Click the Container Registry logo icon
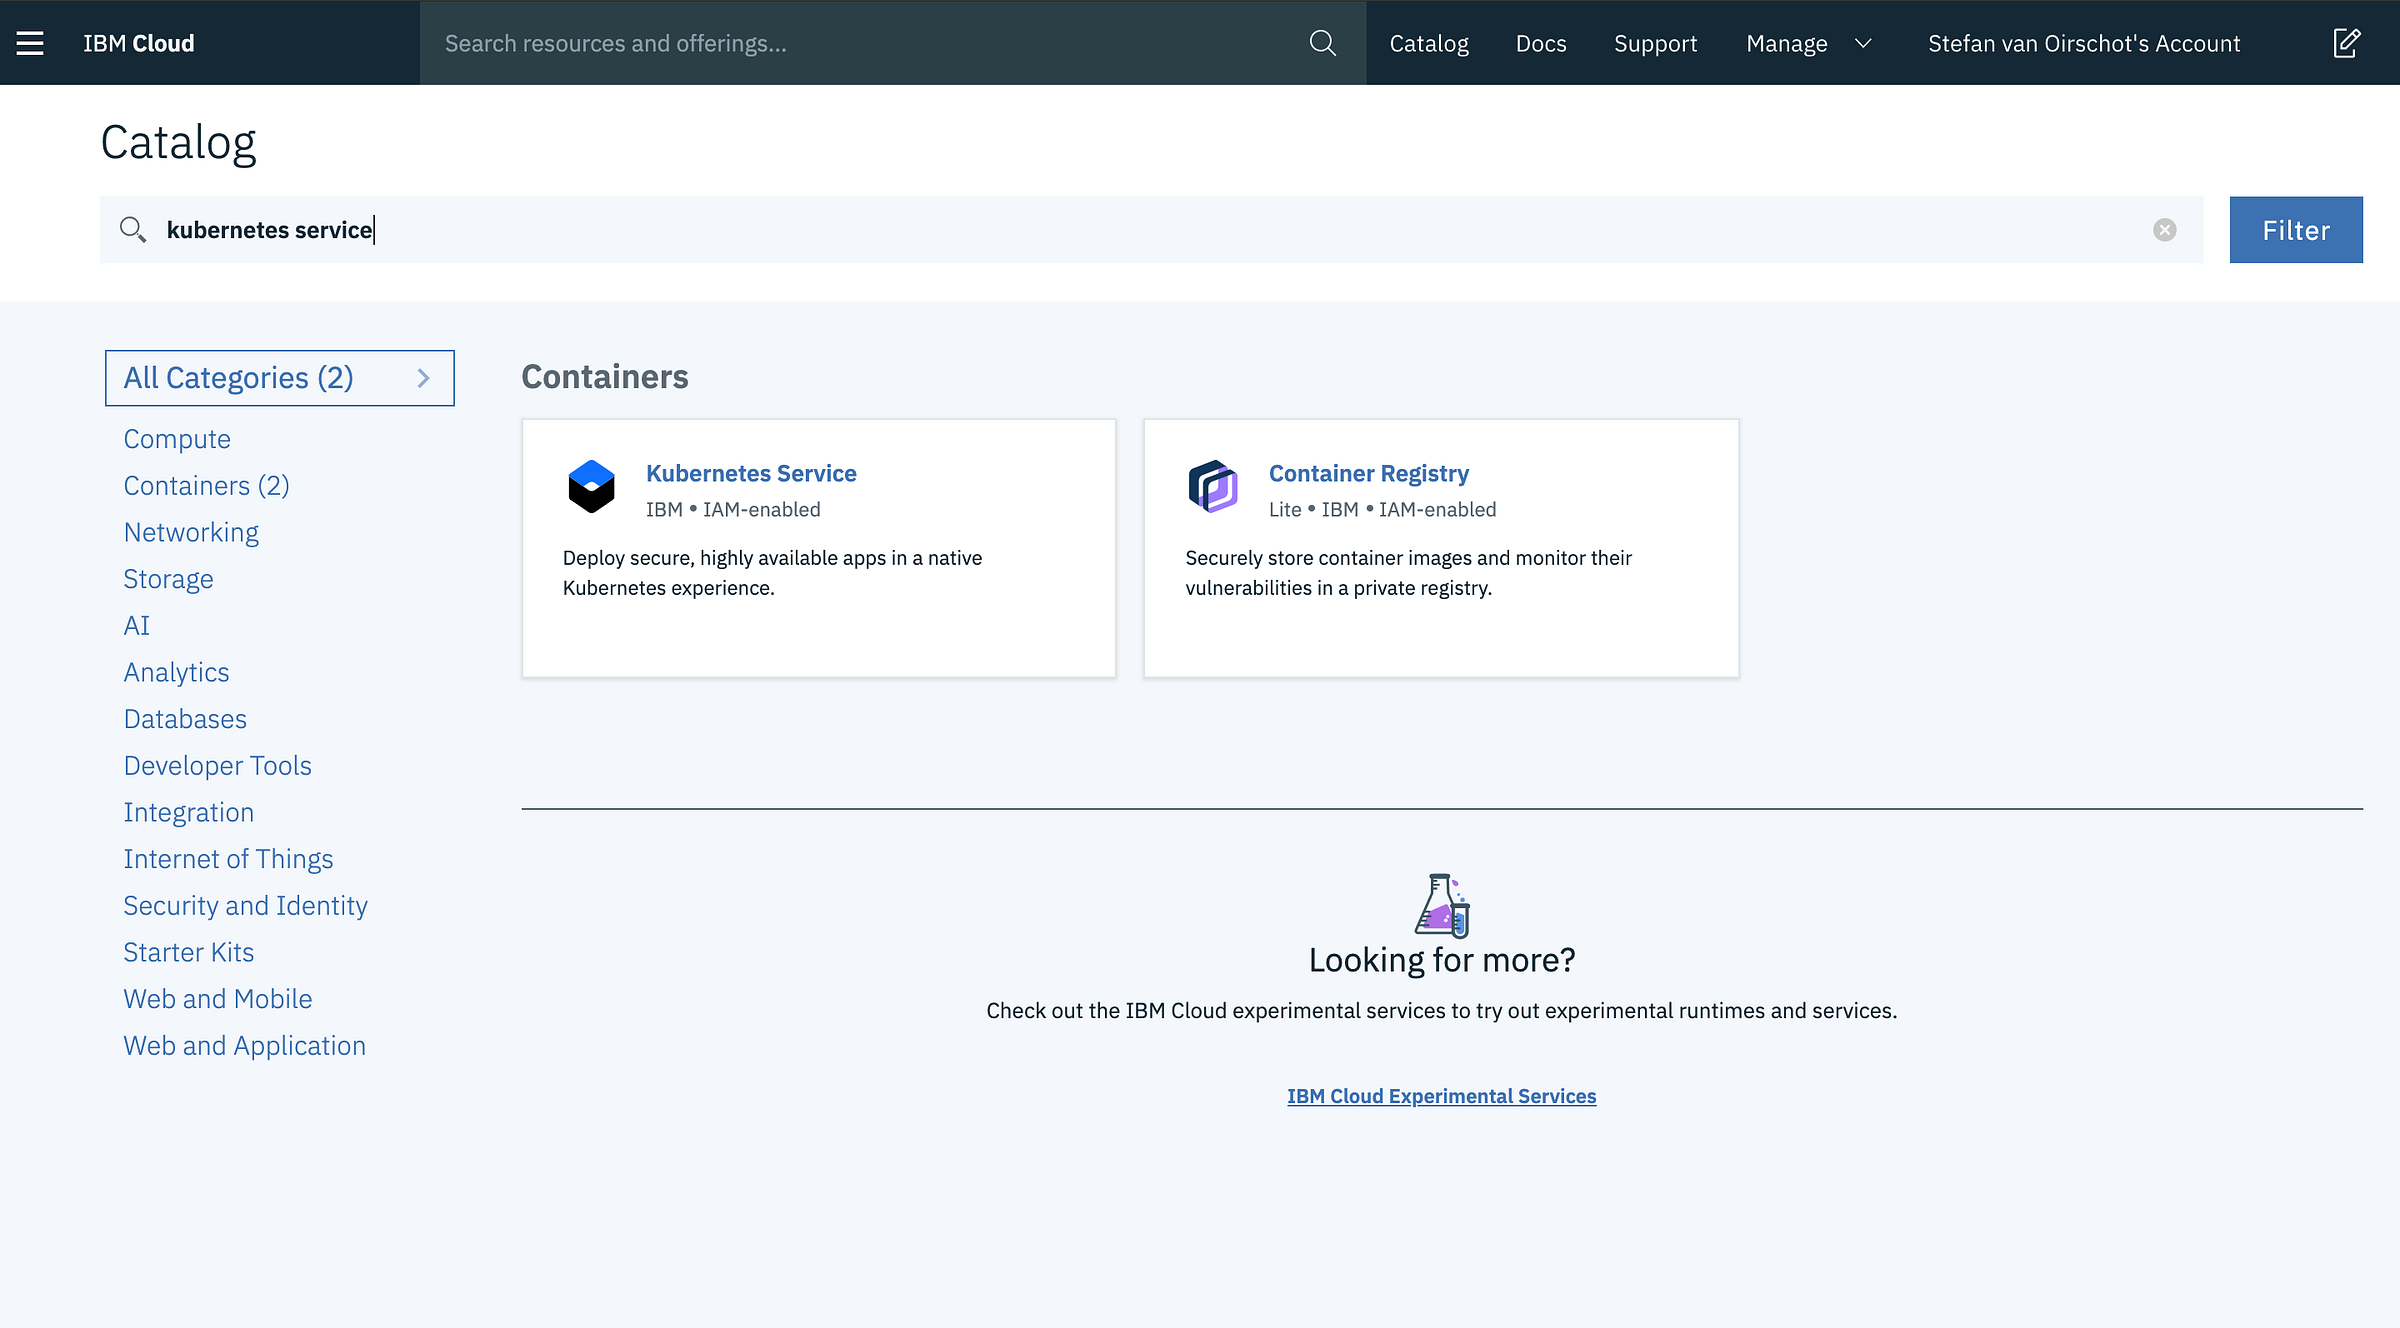 (x=1213, y=486)
